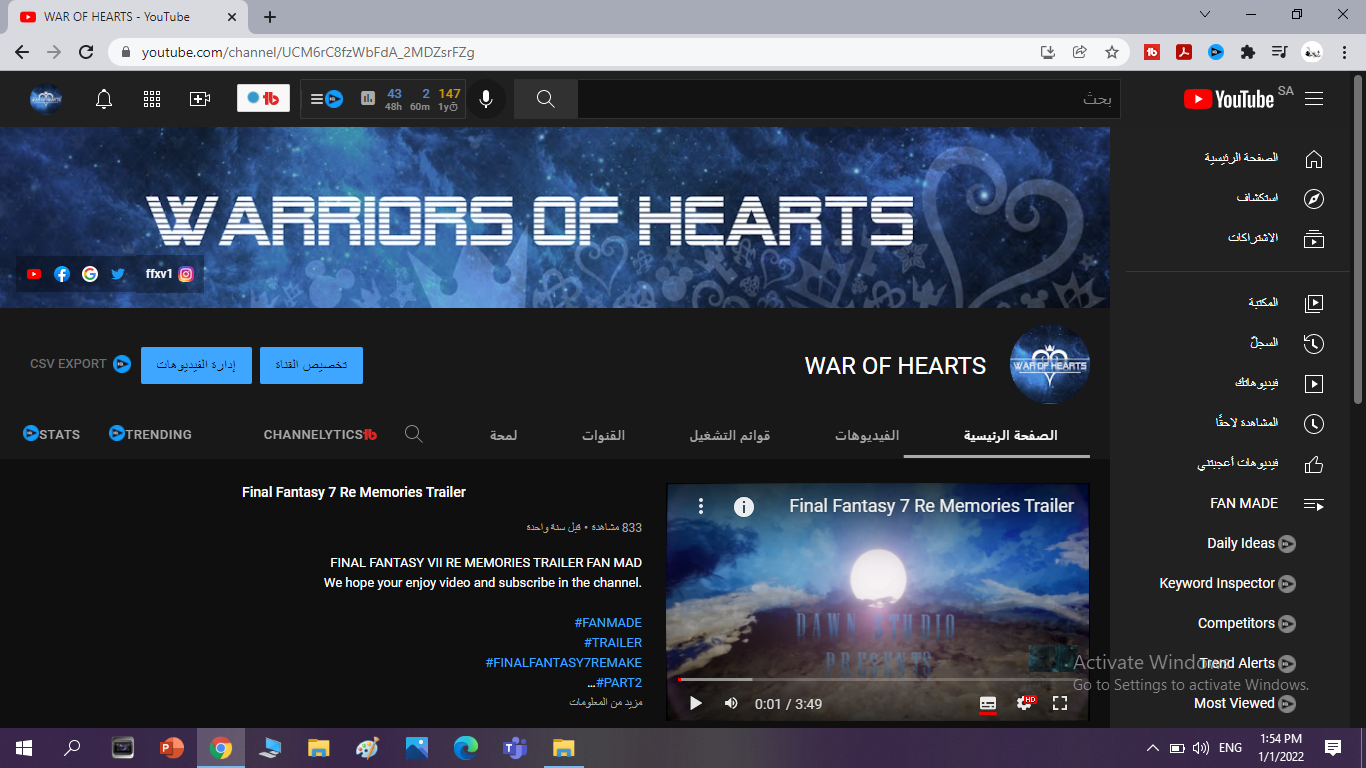Open YouTube notifications bell
The width and height of the screenshot is (1366, 768).
point(104,99)
